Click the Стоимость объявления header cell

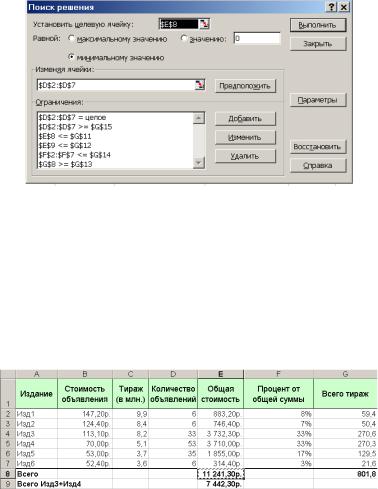(x=85, y=394)
